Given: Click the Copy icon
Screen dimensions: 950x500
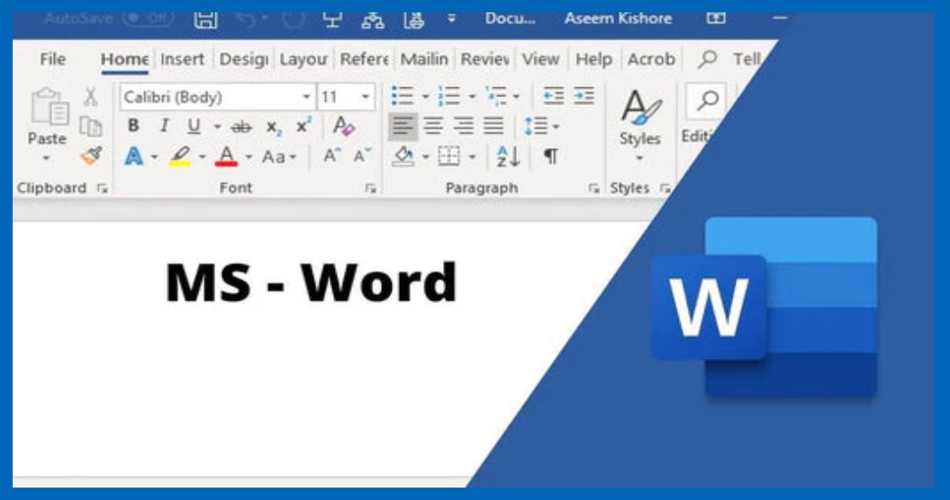Looking at the screenshot, I should [91, 127].
